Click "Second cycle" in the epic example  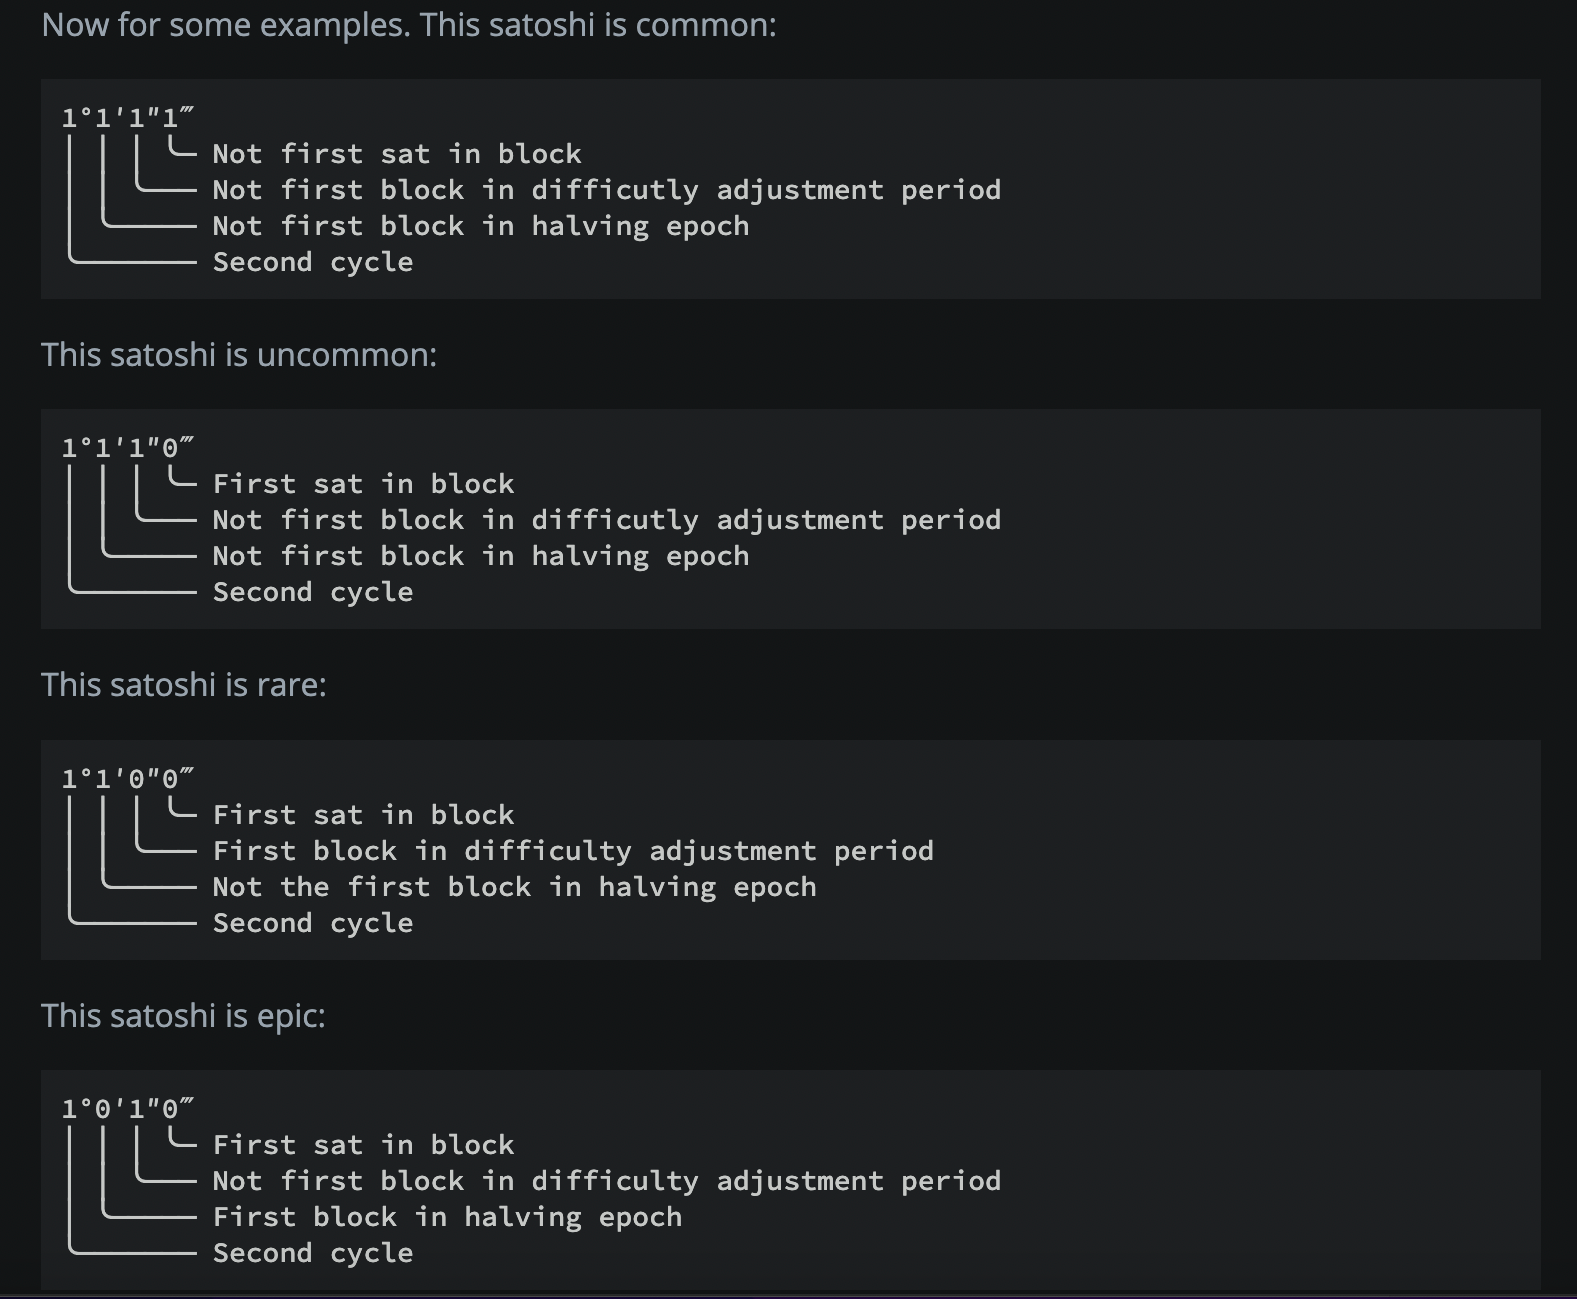pyautogui.click(x=313, y=1253)
